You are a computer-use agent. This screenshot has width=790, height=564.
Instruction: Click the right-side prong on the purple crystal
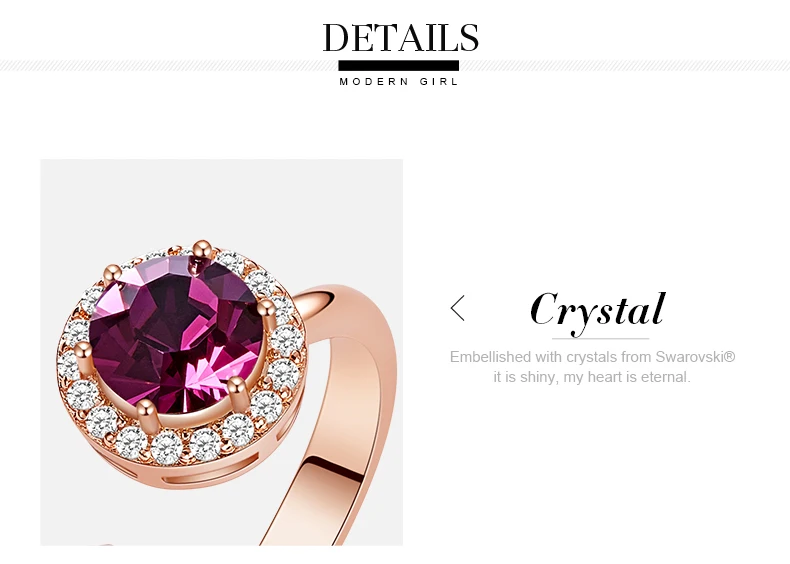tap(267, 312)
